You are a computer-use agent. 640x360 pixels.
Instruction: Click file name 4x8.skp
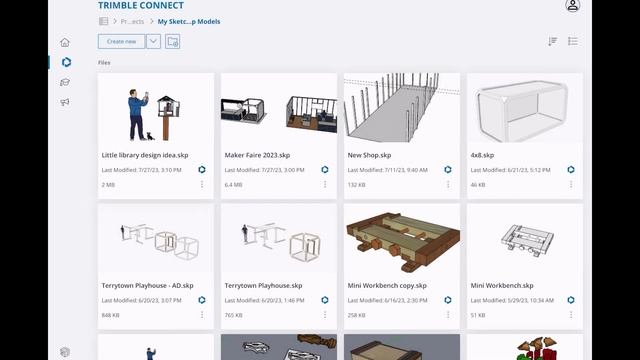tap(482, 155)
